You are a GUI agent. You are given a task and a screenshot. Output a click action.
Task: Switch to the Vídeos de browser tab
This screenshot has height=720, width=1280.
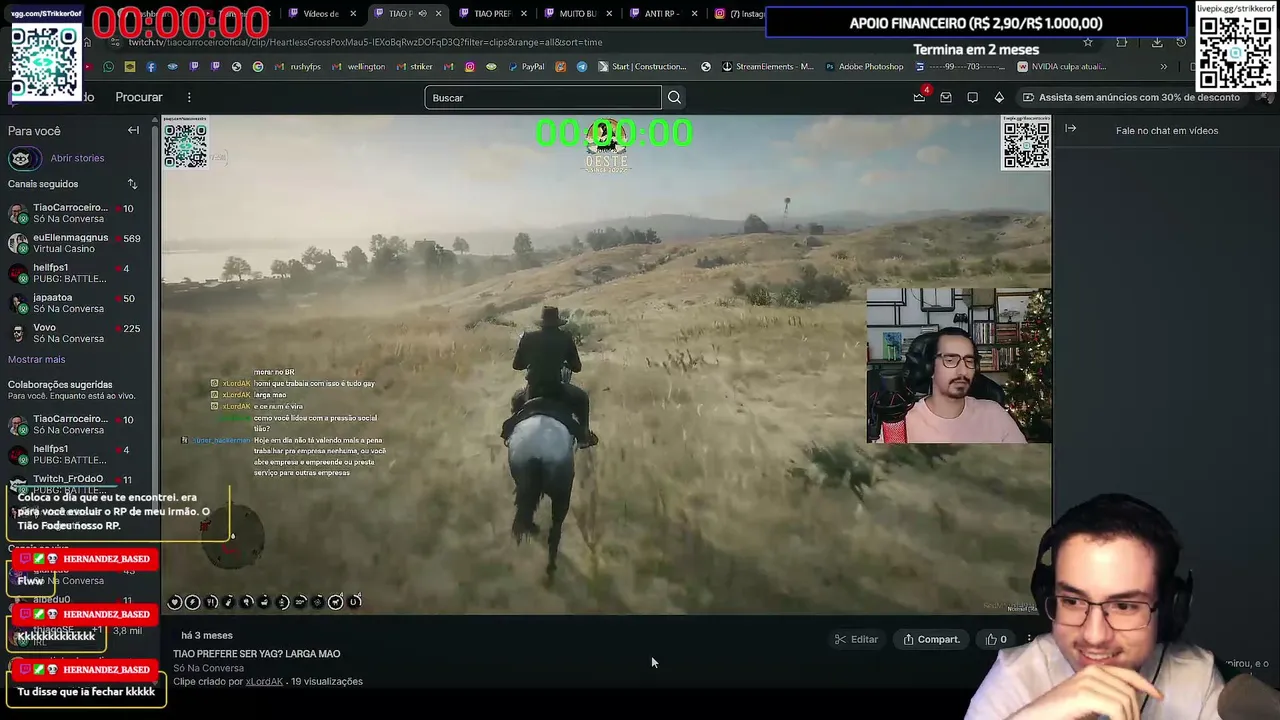320,14
